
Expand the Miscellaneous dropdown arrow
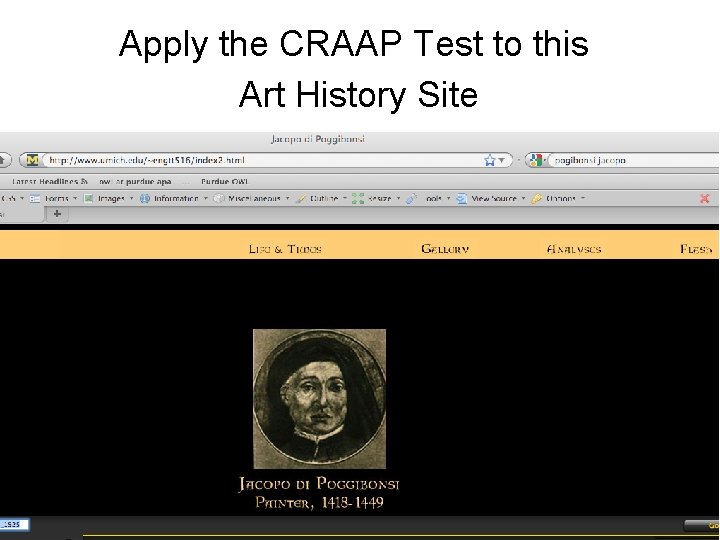coord(287,198)
